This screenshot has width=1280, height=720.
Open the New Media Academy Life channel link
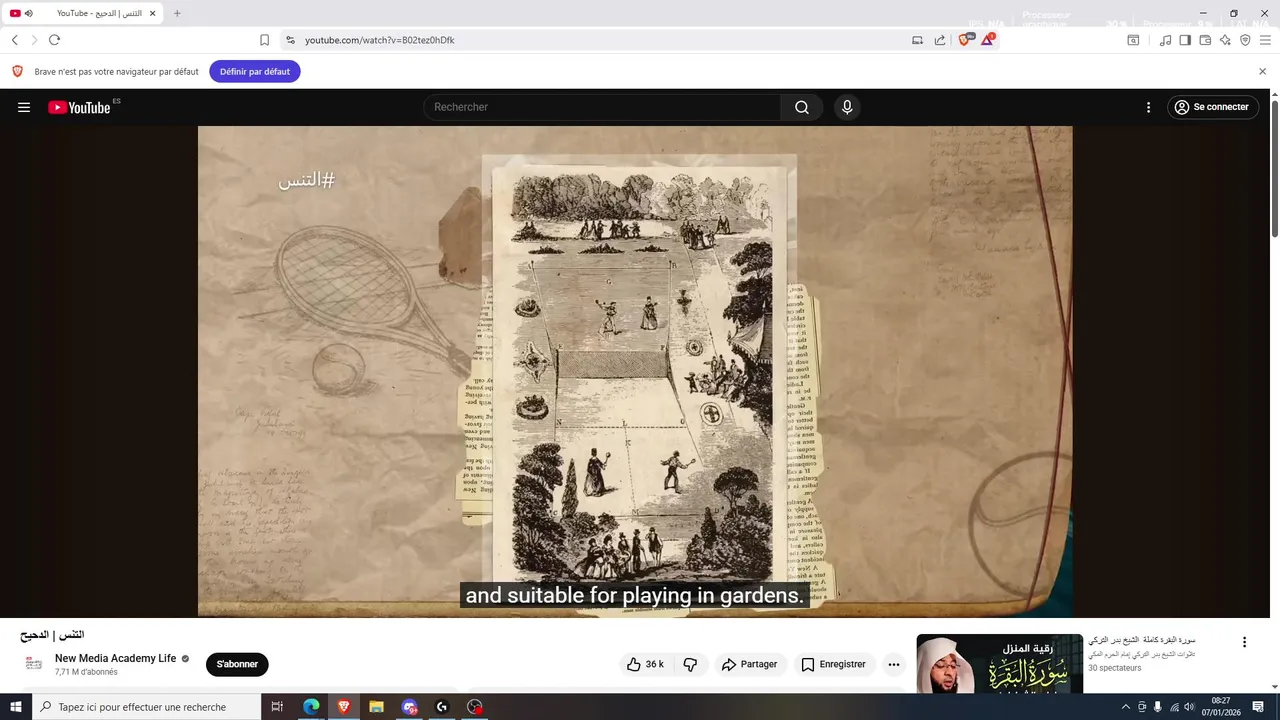pyautogui.click(x=115, y=658)
